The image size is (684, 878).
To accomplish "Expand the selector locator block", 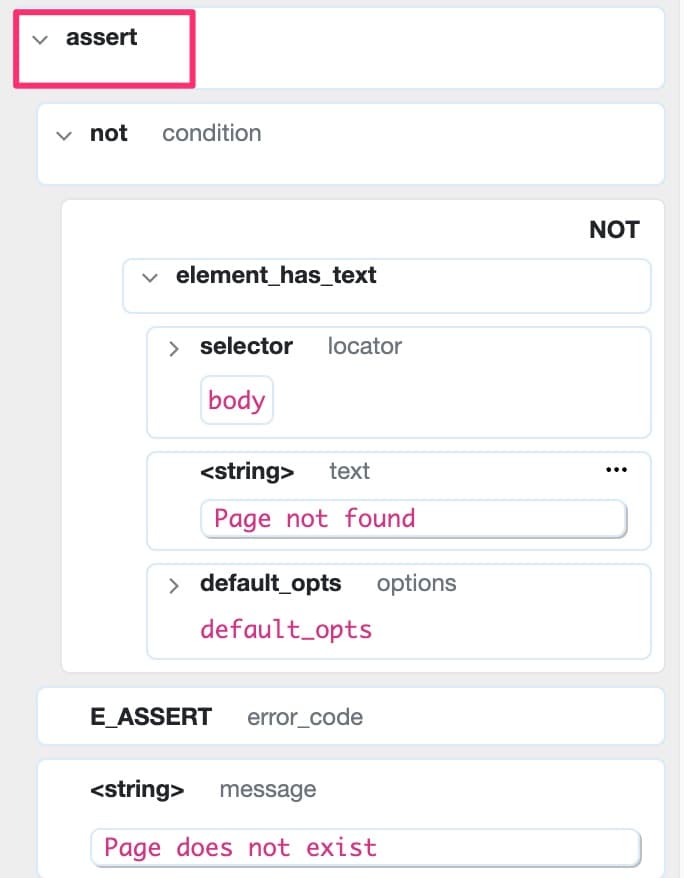I will coord(172,348).
